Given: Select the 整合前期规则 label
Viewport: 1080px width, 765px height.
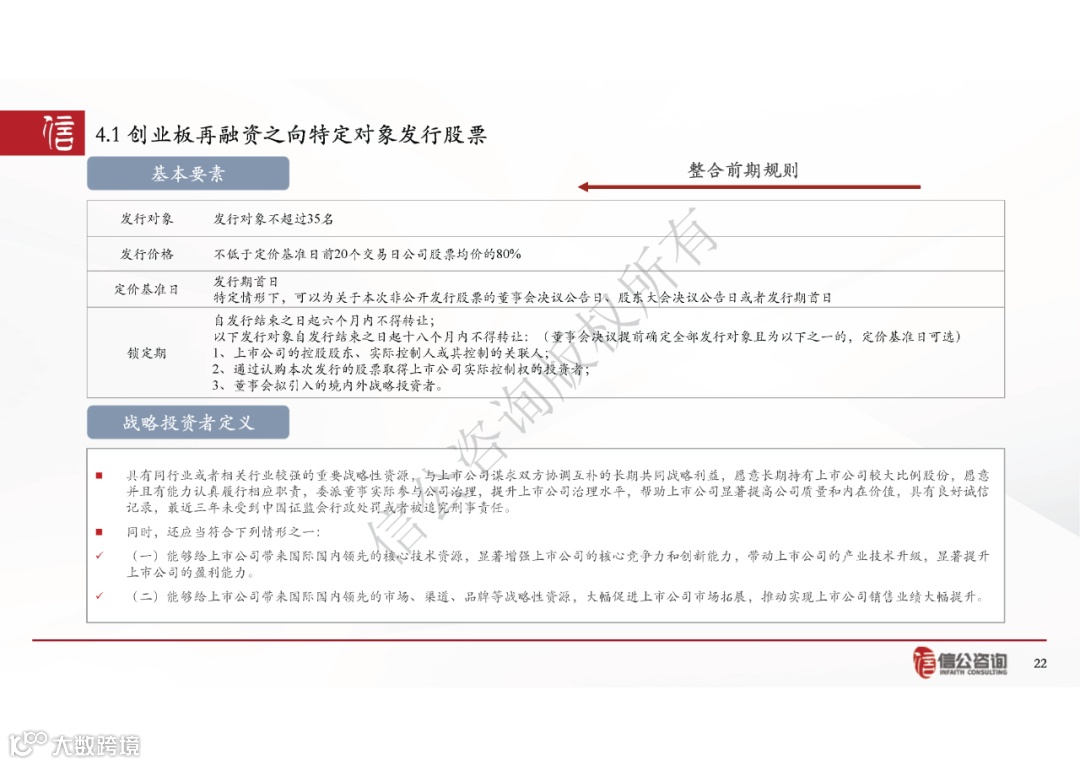Looking at the screenshot, I should pyautogui.click(x=742, y=170).
